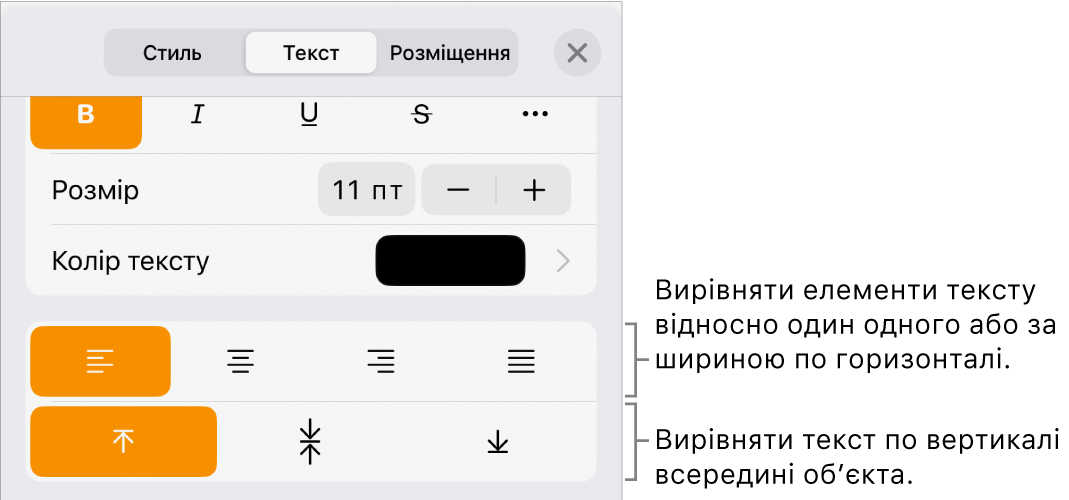Select the Текст tab
The height and width of the screenshot is (500, 1069).
311,53
